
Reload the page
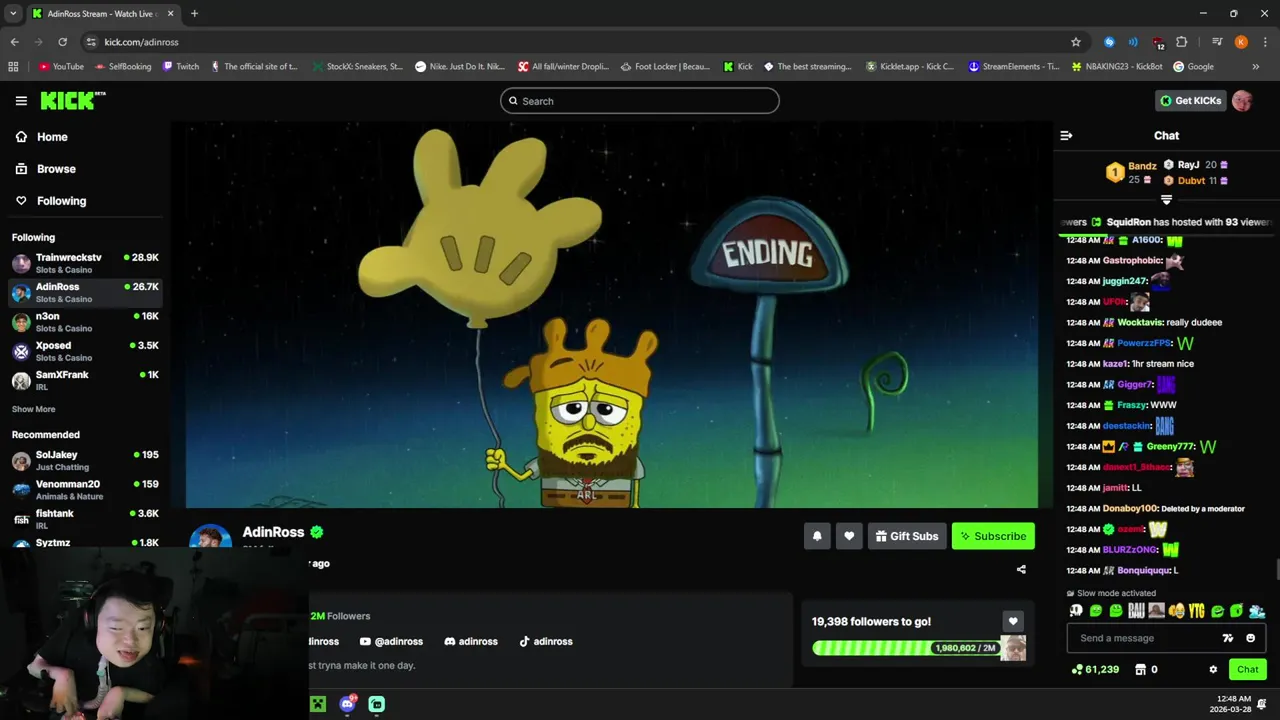[x=62, y=42]
